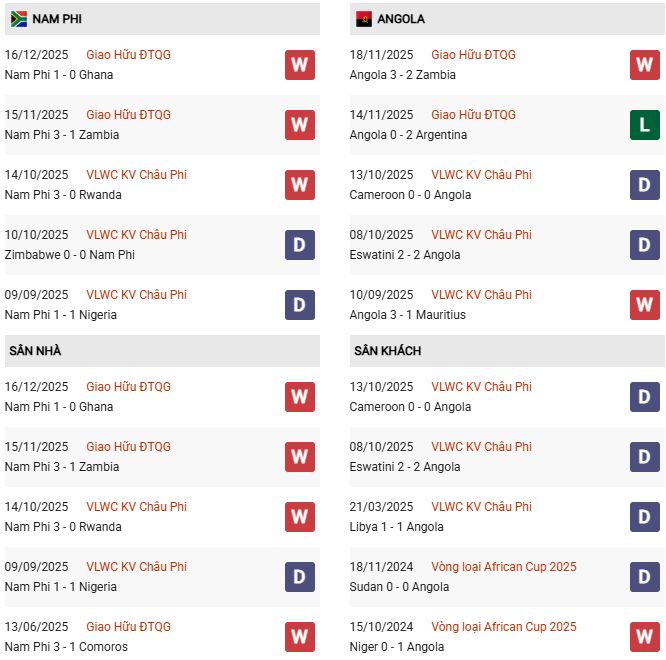Click the South Africa flag icon

click(x=19, y=19)
